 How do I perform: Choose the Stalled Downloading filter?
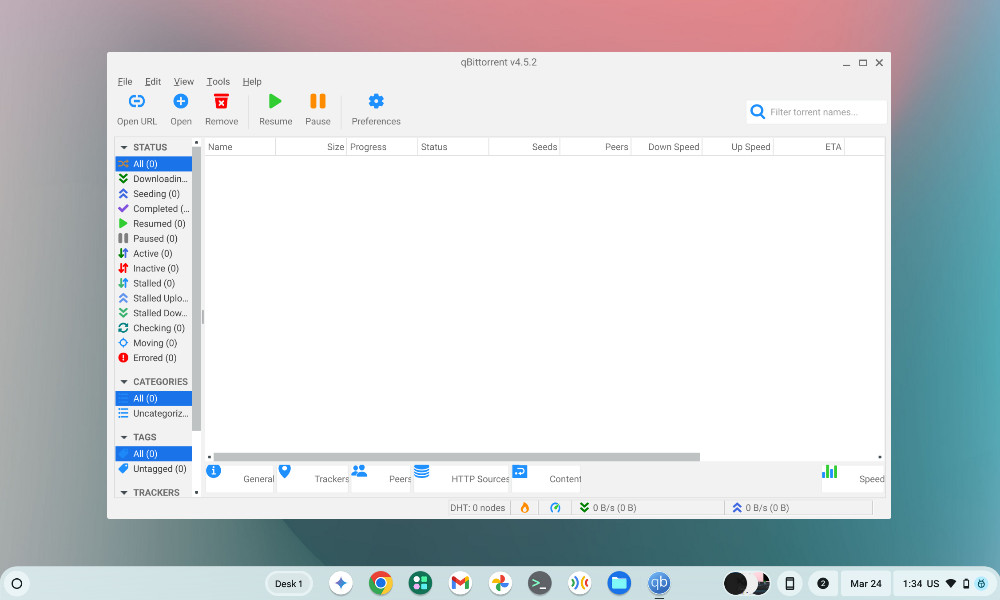154,313
